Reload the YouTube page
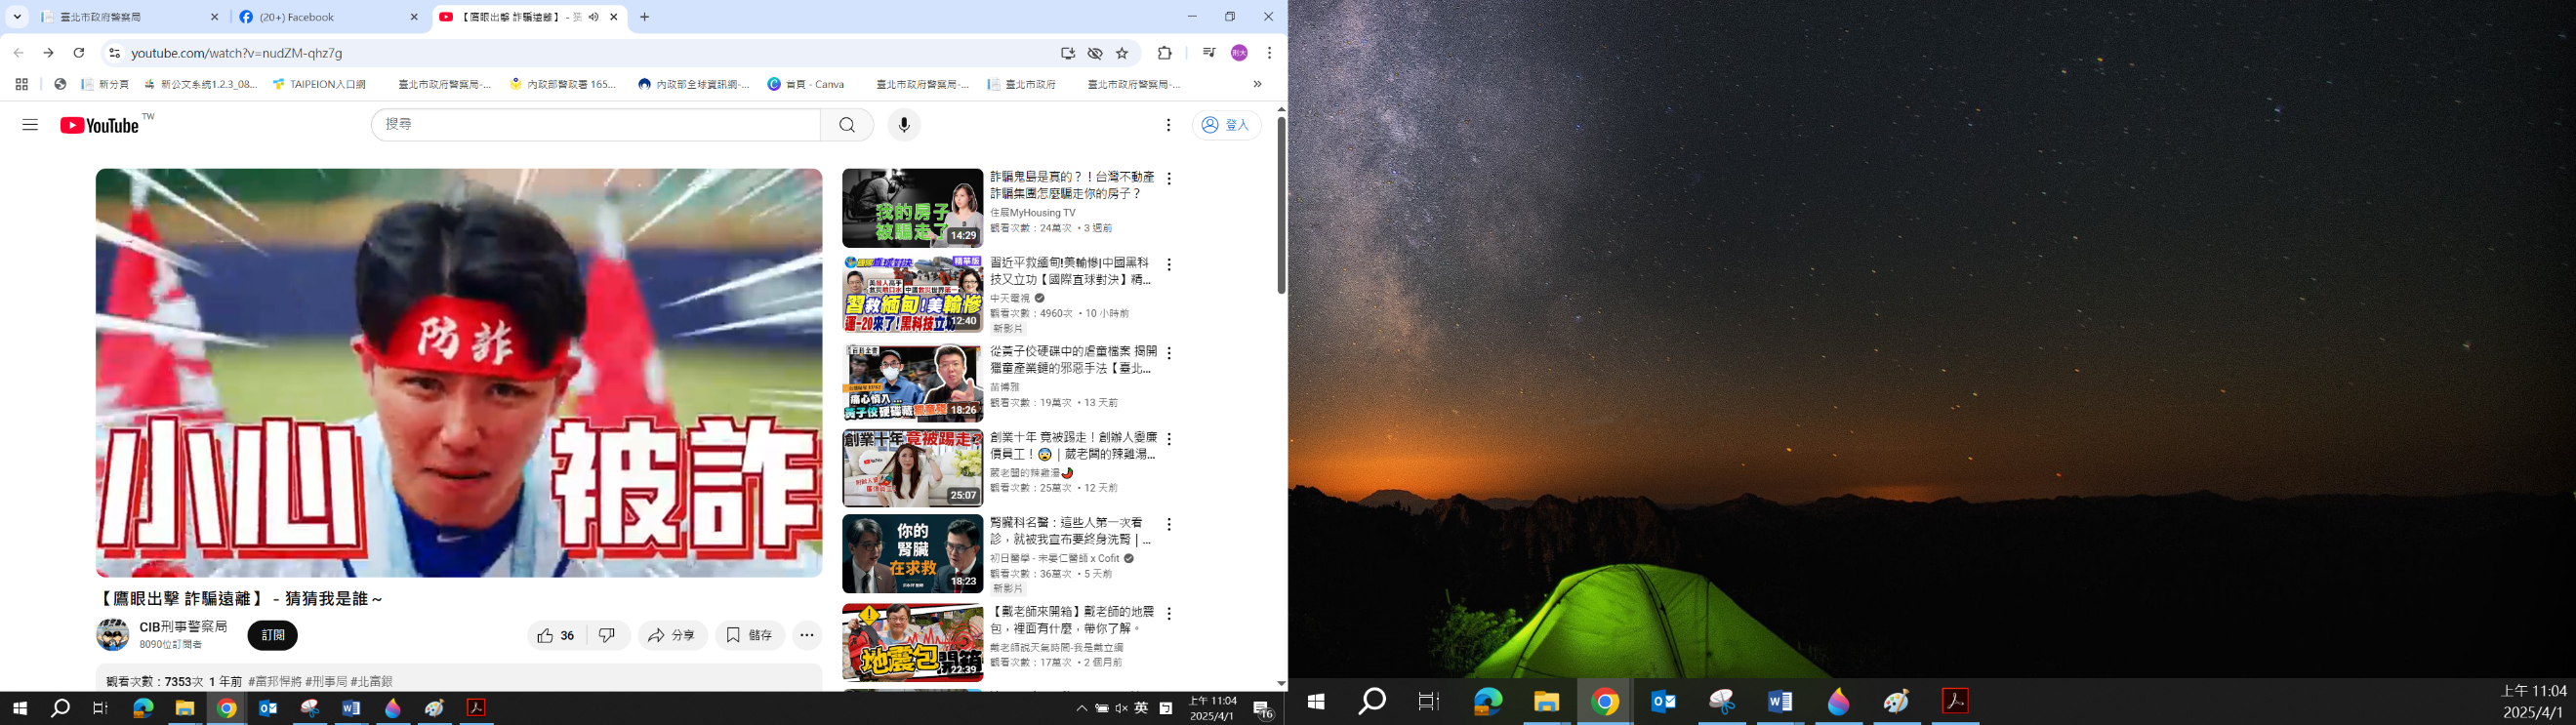Image resolution: width=2576 pixels, height=725 pixels. coord(79,53)
